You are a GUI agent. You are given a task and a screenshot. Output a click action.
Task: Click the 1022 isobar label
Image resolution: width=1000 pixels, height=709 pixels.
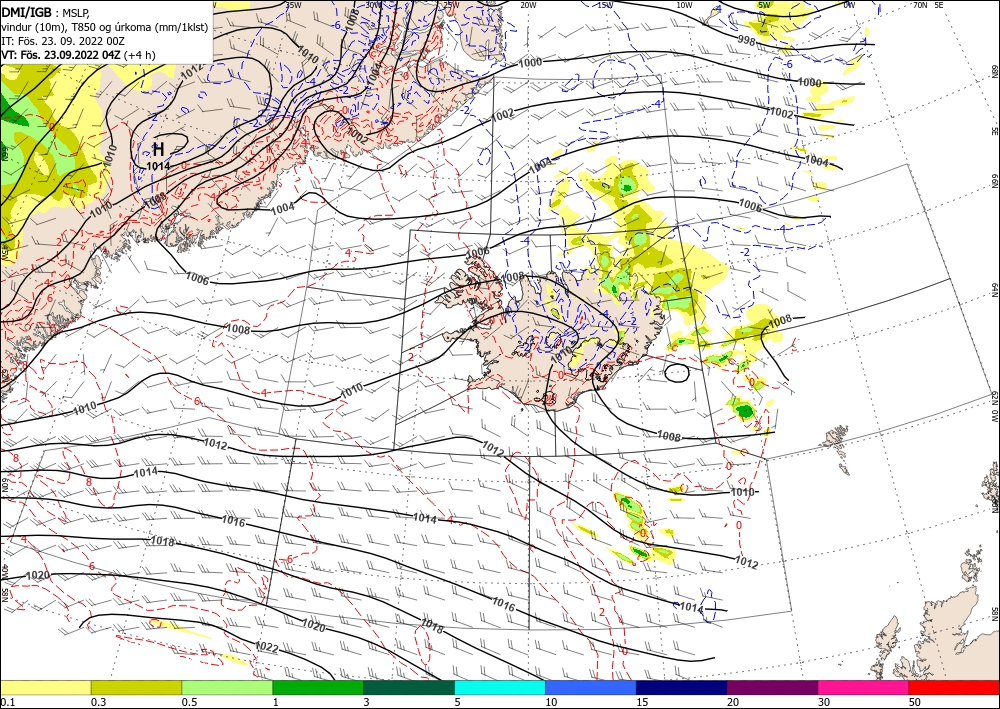coord(267,647)
